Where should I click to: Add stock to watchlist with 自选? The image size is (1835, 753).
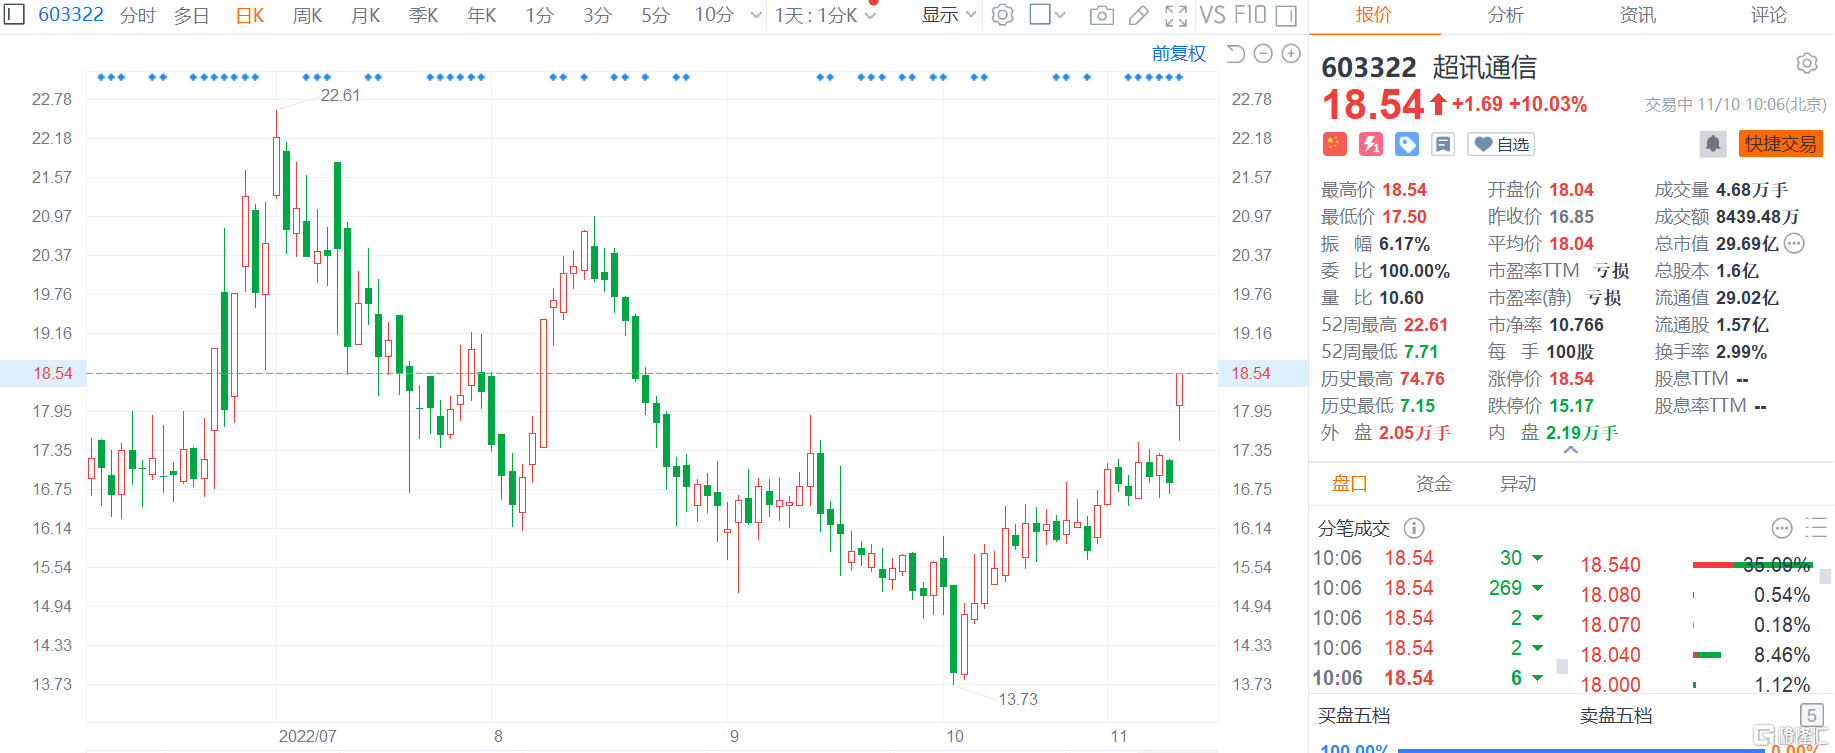tap(1501, 144)
